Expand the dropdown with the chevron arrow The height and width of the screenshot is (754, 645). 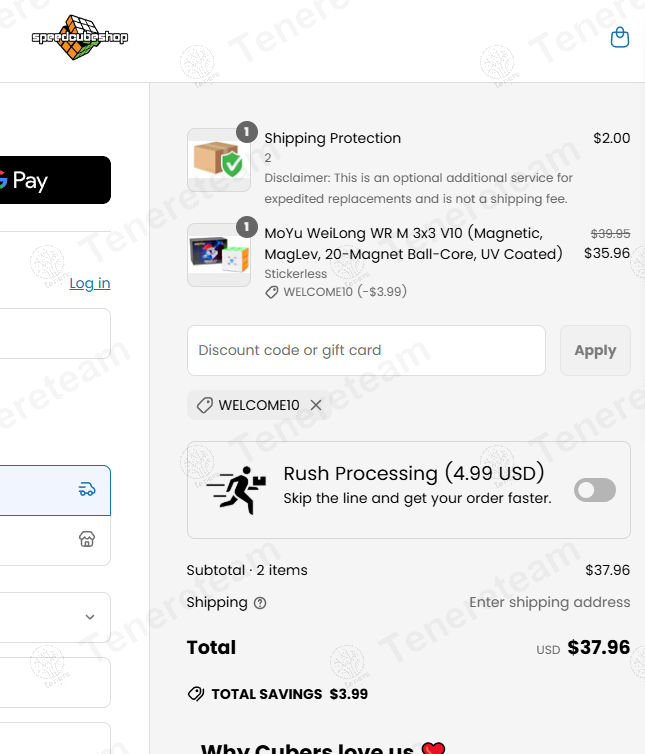[x=90, y=618]
